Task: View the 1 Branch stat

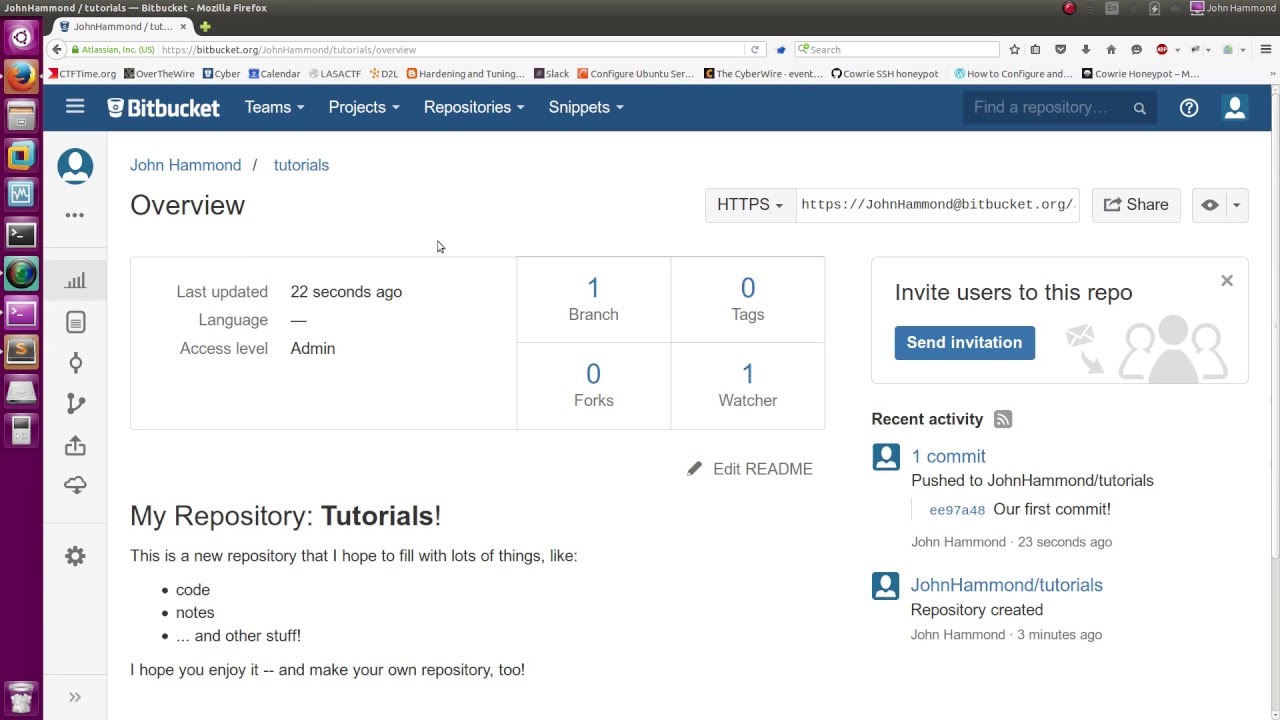Action: pos(593,300)
